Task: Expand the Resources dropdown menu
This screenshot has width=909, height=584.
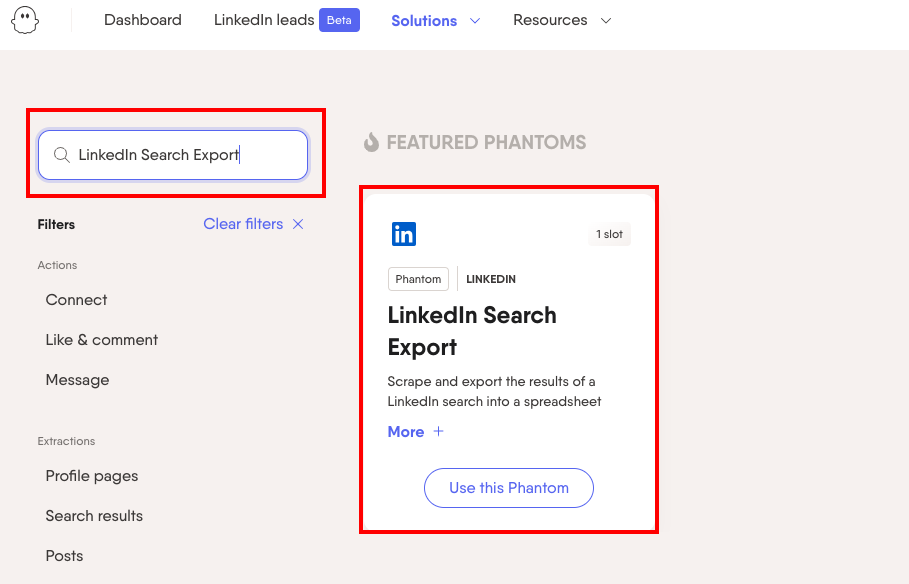Action: click(561, 20)
